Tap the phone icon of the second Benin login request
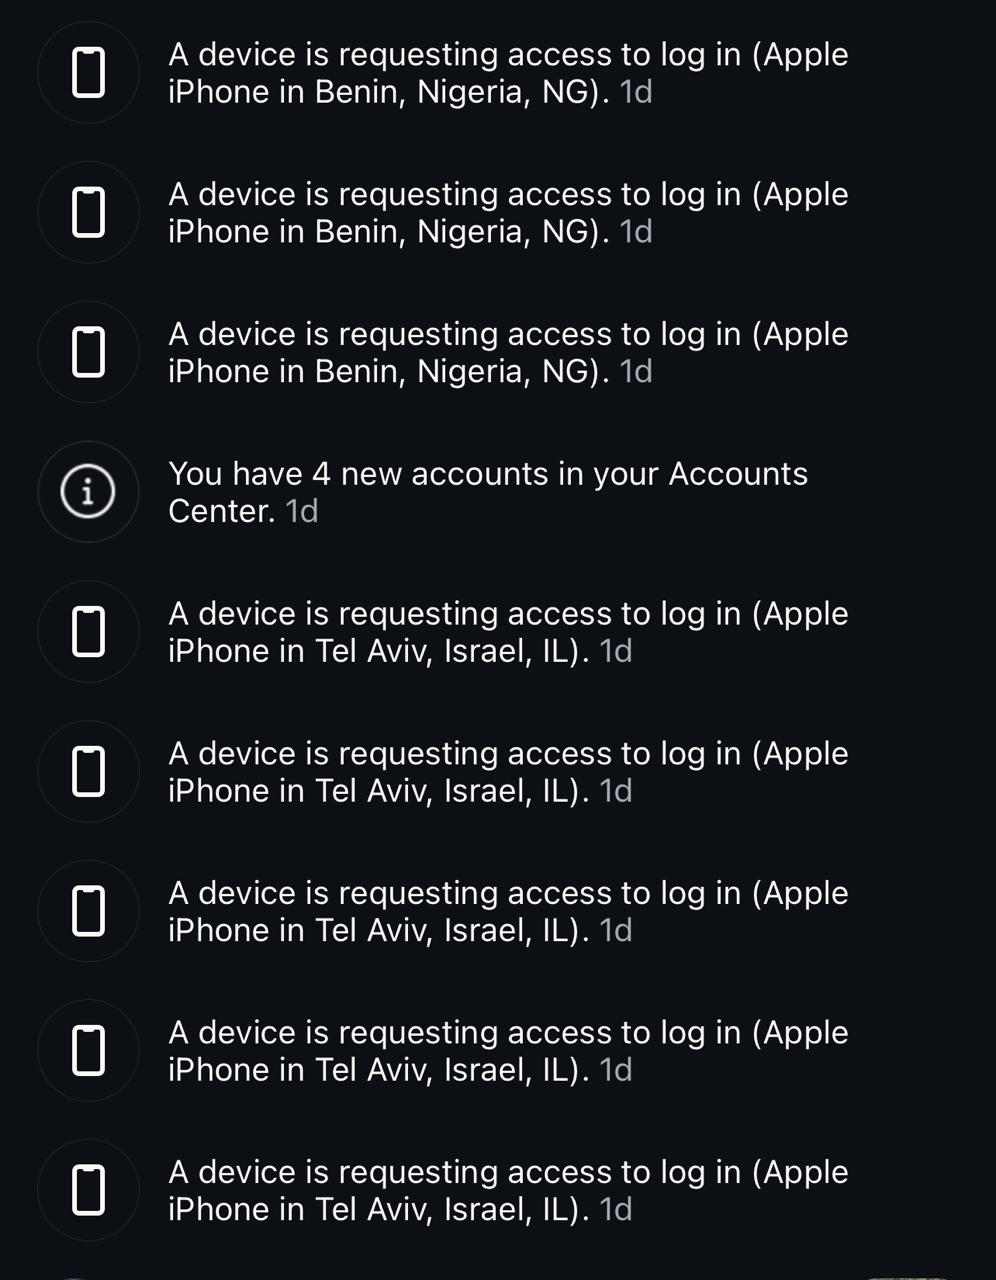996x1280 pixels. pyautogui.click(x=89, y=212)
